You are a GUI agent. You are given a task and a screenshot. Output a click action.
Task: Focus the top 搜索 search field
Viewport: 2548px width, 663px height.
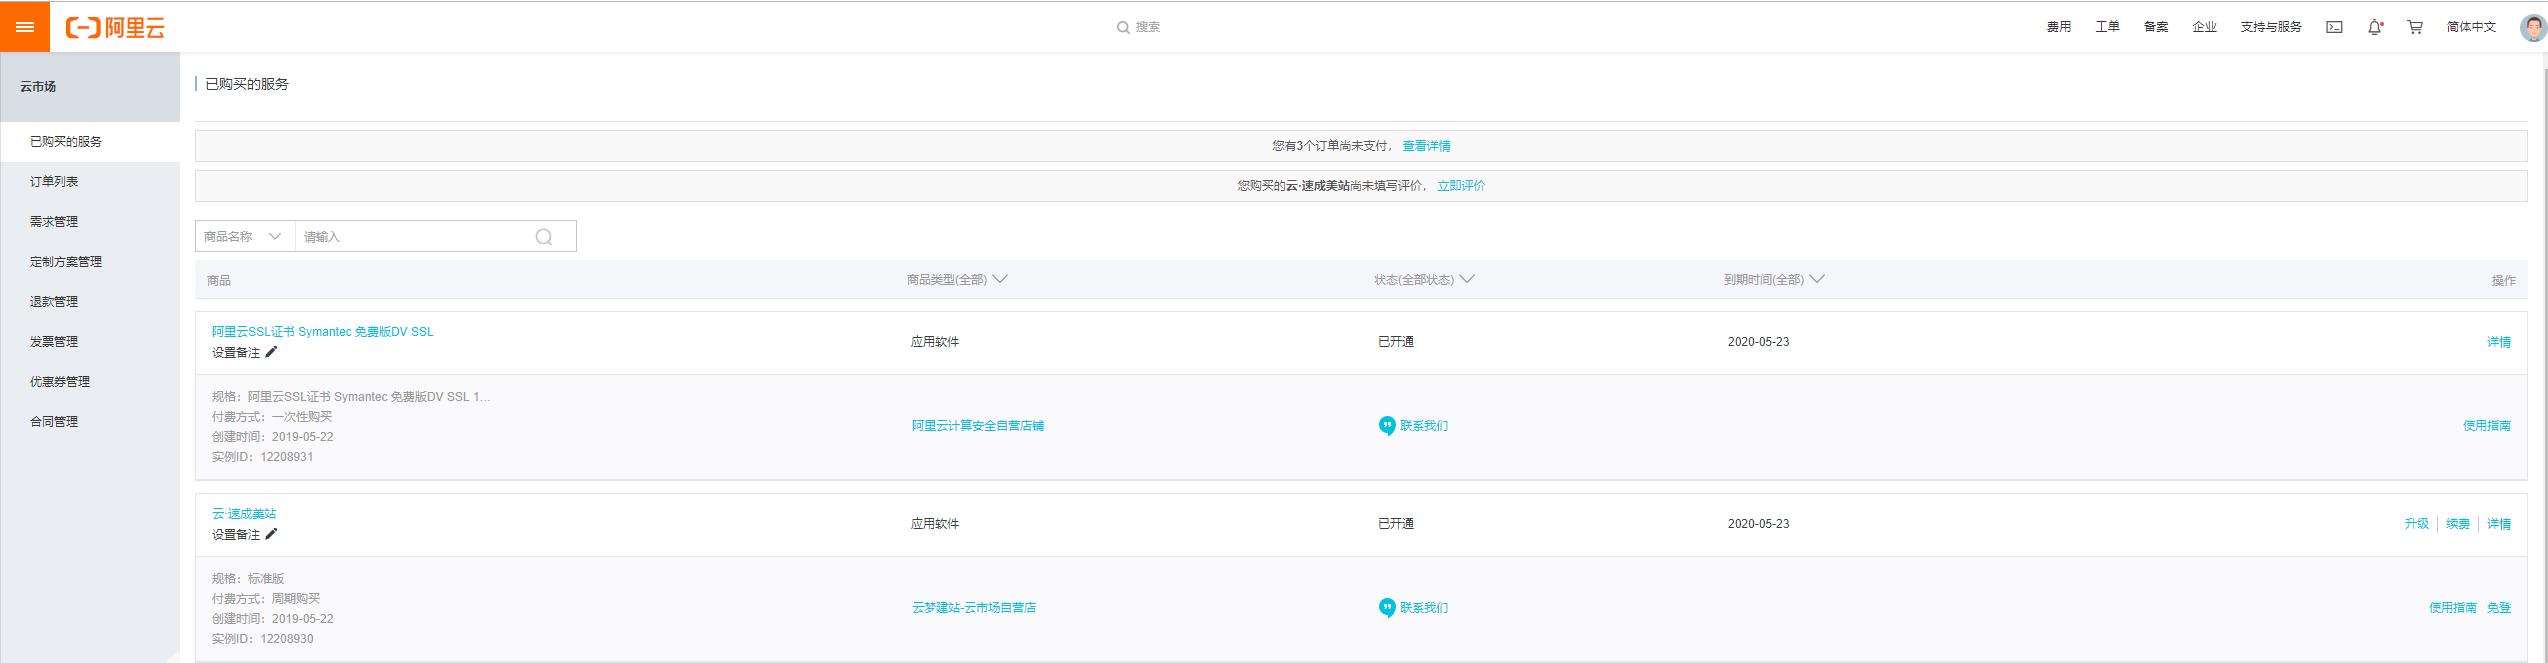pyautogui.click(x=1148, y=27)
